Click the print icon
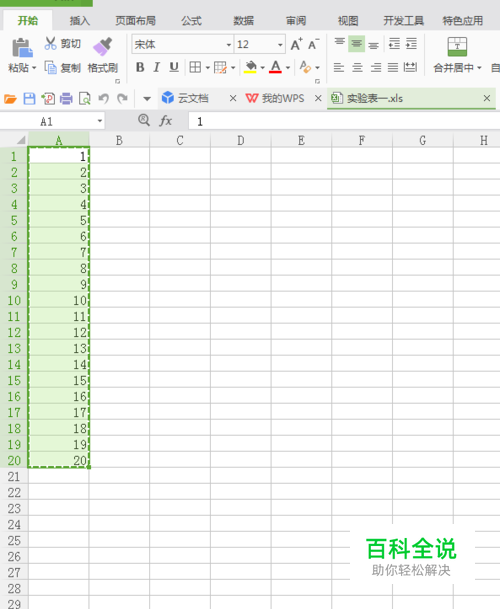This screenshot has height=609, width=500. (66, 99)
